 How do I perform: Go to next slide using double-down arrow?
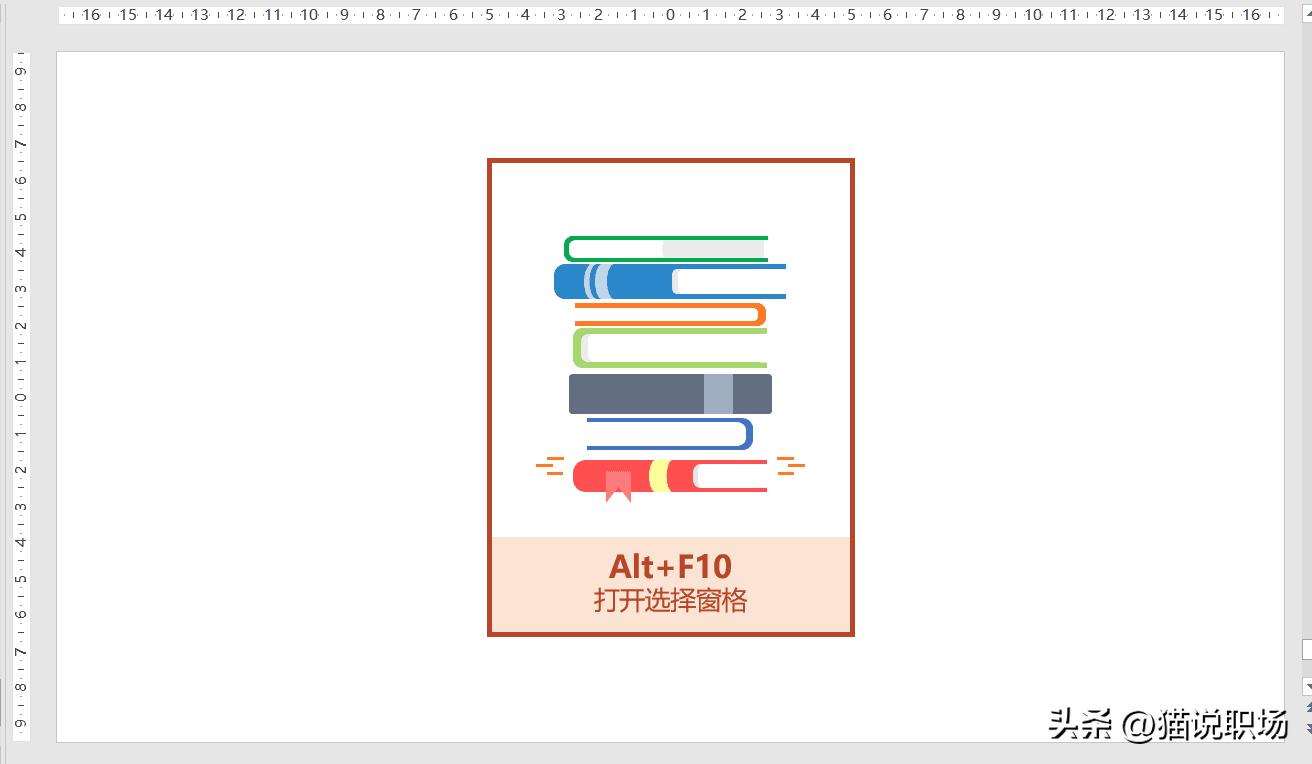[1307, 728]
